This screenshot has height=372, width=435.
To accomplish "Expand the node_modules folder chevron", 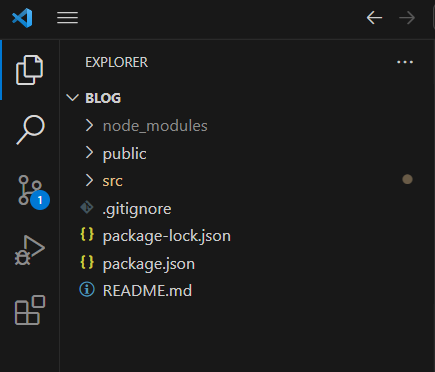I will (x=89, y=126).
